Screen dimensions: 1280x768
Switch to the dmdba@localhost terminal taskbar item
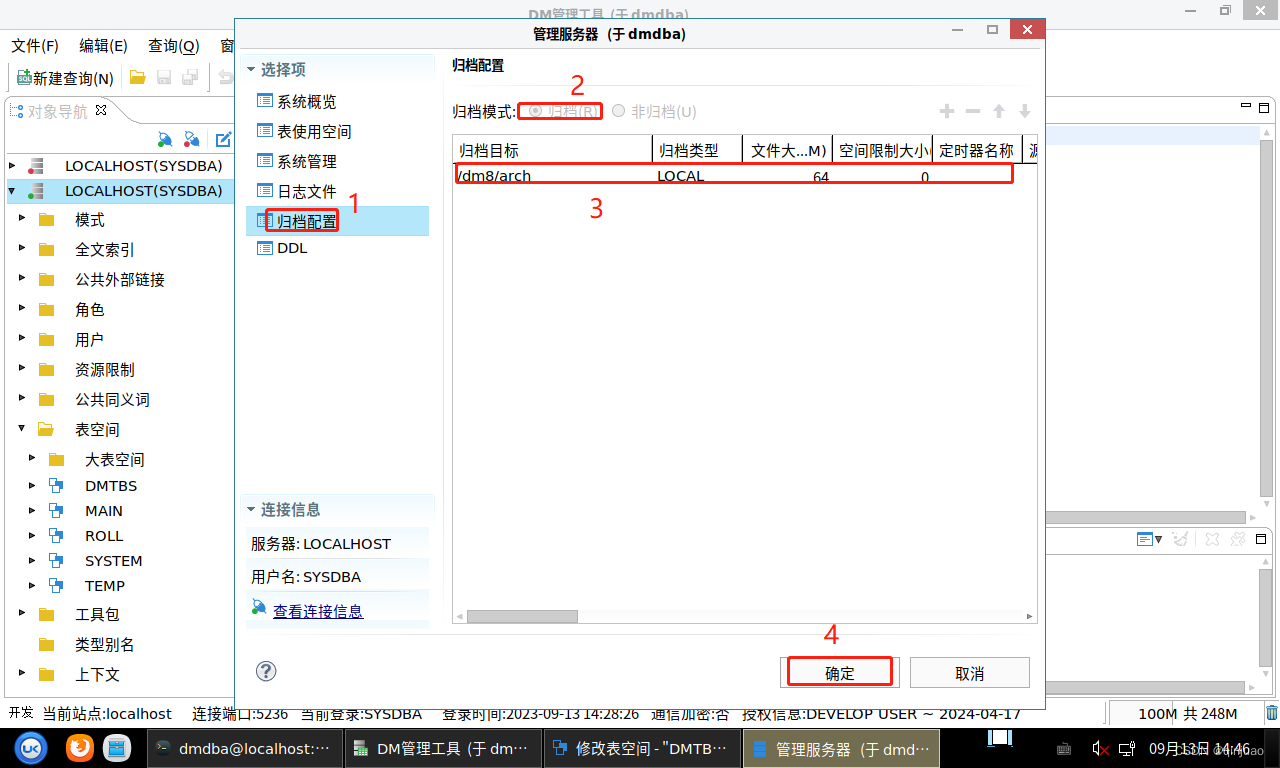coord(244,748)
